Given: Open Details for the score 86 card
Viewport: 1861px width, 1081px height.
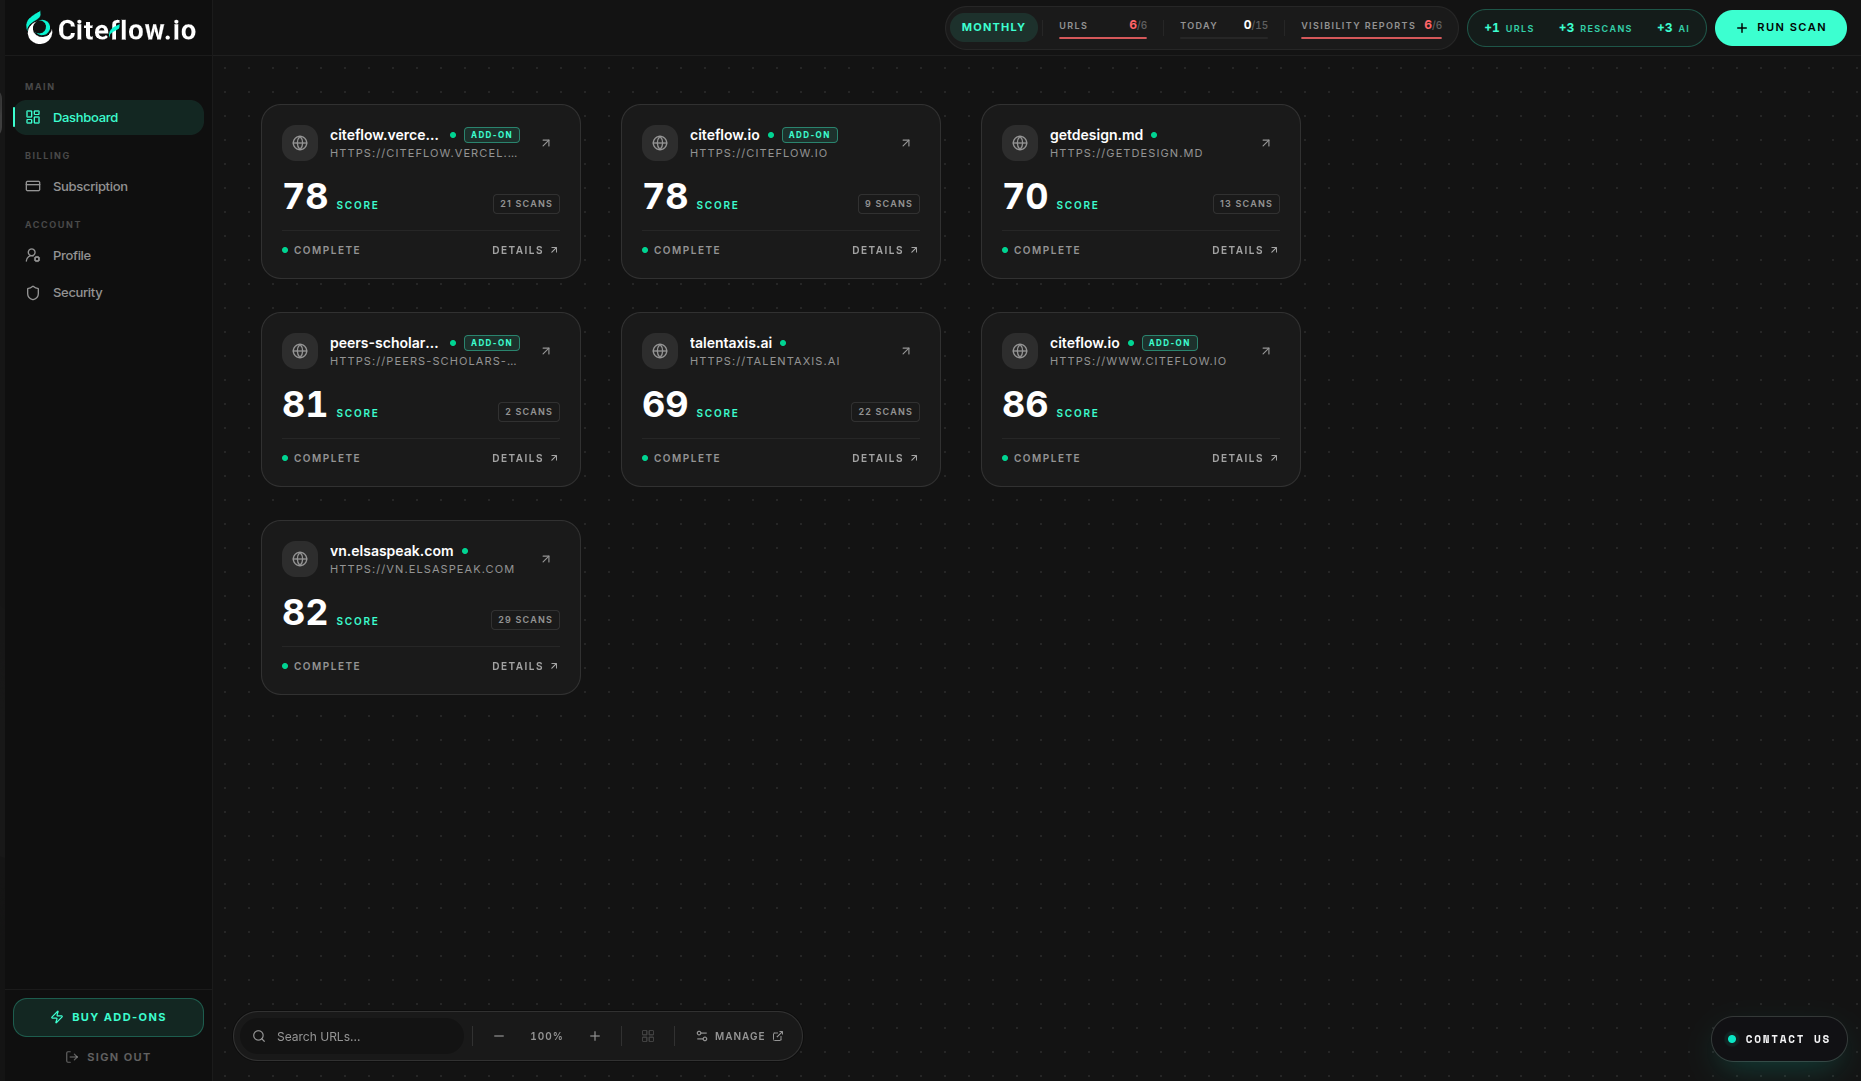Looking at the screenshot, I should [1245, 458].
